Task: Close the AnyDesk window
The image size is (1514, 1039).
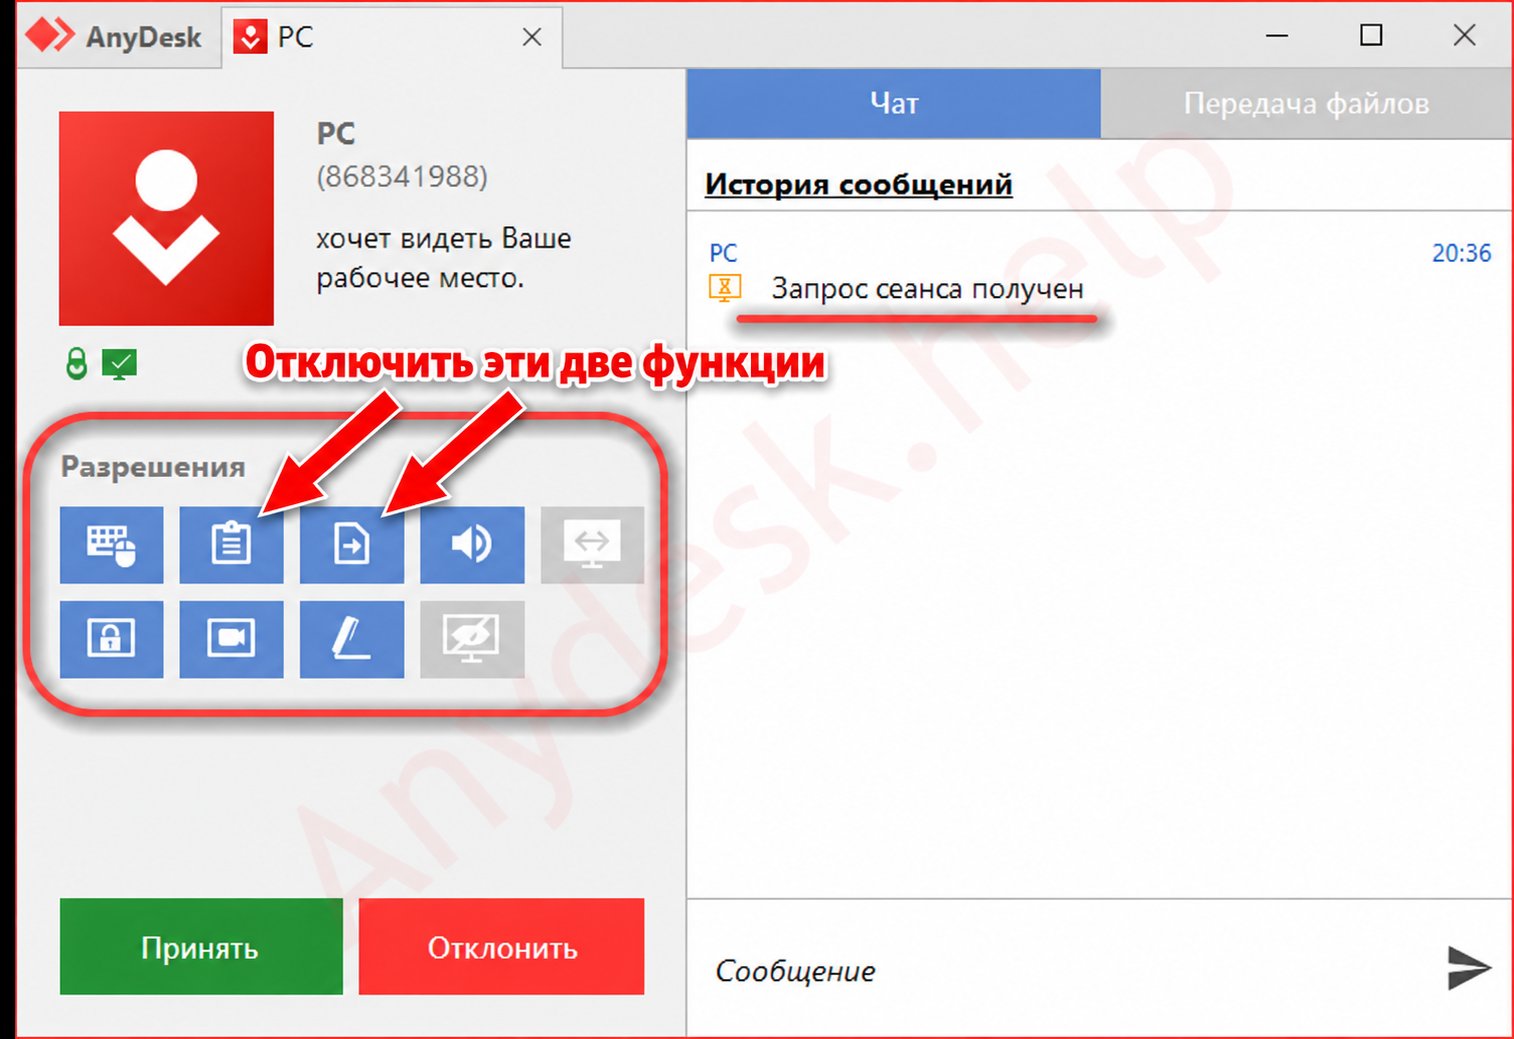Action: pyautogui.click(x=1464, y=36)
